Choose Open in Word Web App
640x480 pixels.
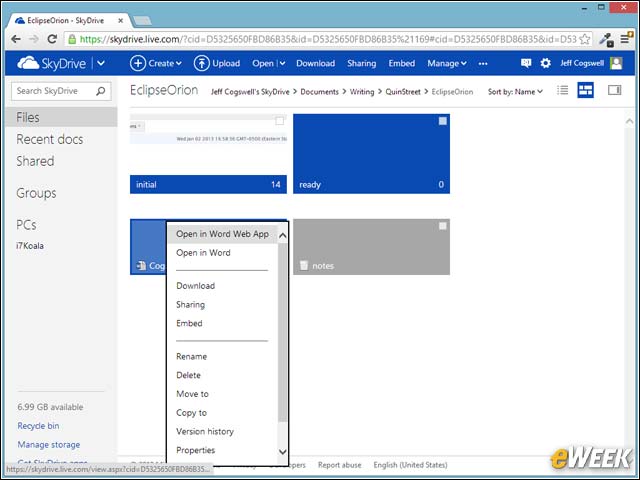(x=222, y=234)
